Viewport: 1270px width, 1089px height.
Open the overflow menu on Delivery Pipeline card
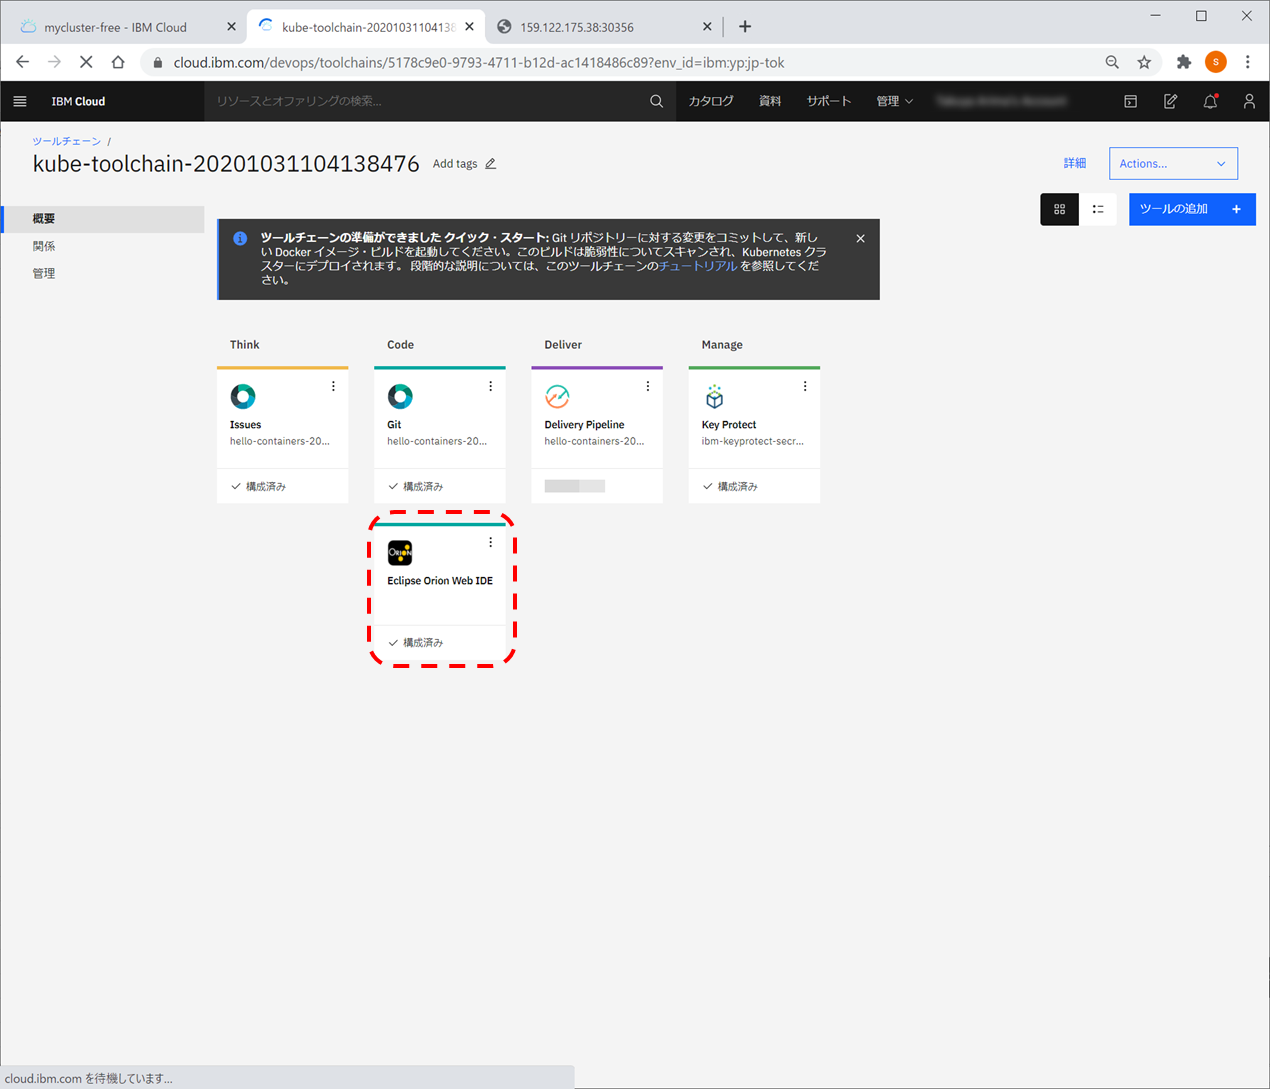tap(647, 386)
